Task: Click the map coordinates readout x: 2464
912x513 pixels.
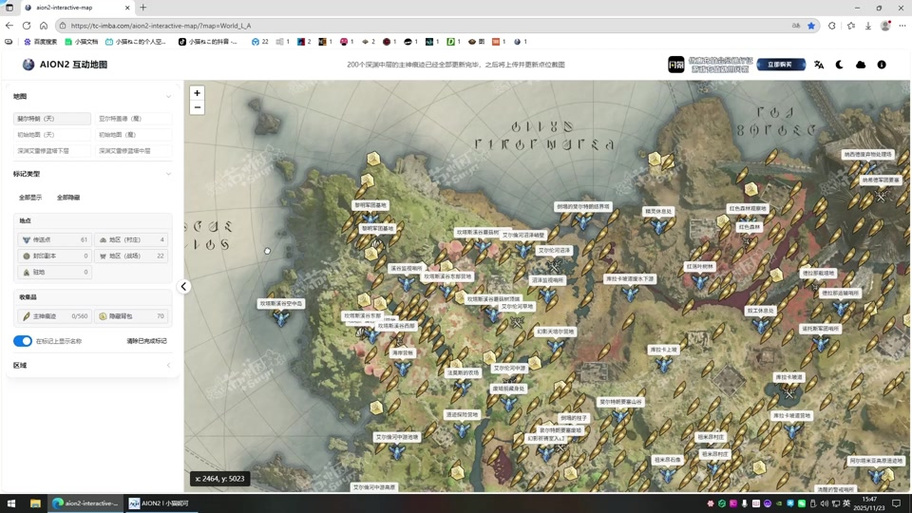Action: [x=220, y=479]
